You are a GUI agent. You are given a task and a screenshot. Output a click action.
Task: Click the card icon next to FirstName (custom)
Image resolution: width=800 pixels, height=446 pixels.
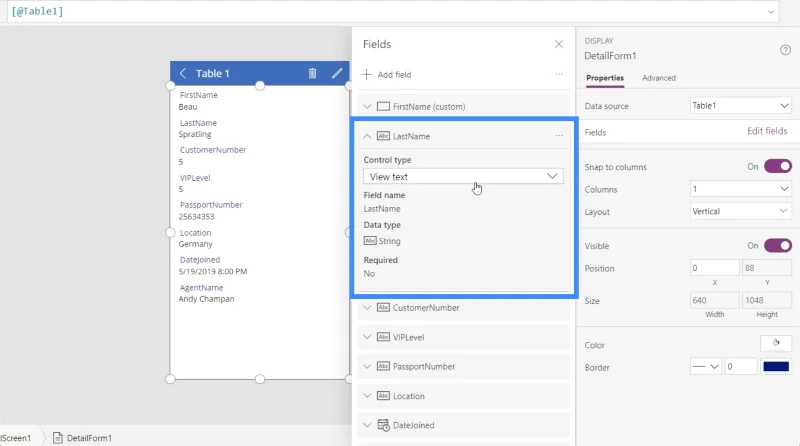coord(383,107)
